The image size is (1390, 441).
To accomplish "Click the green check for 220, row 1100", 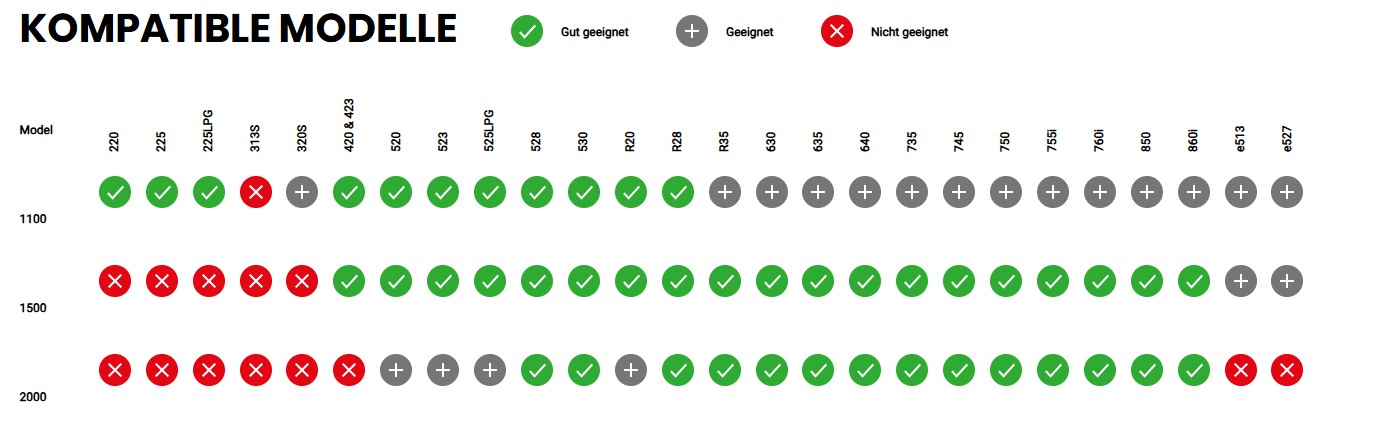I will coord(115,192).
